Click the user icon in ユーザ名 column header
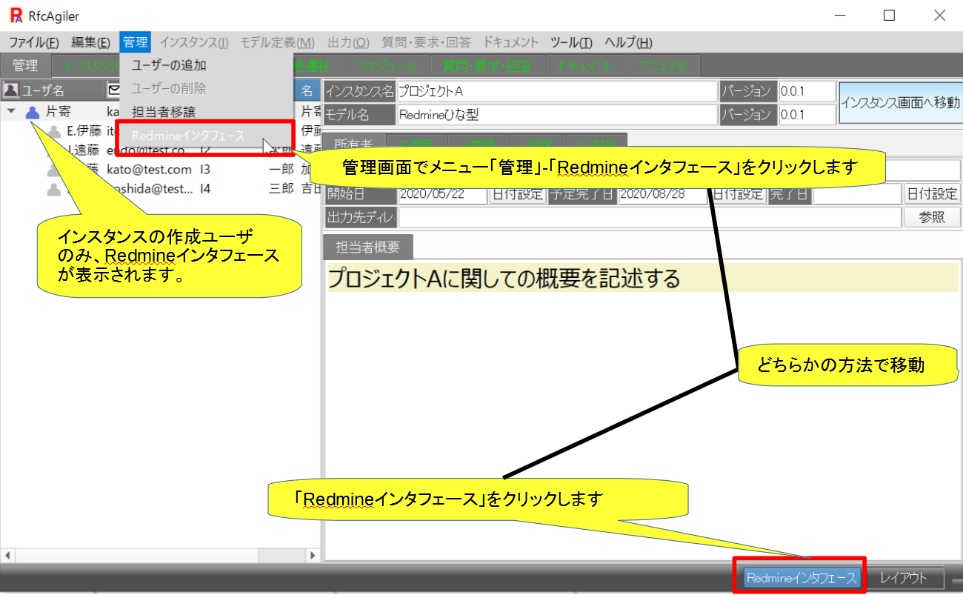963x595 pixels. (11, 90)
